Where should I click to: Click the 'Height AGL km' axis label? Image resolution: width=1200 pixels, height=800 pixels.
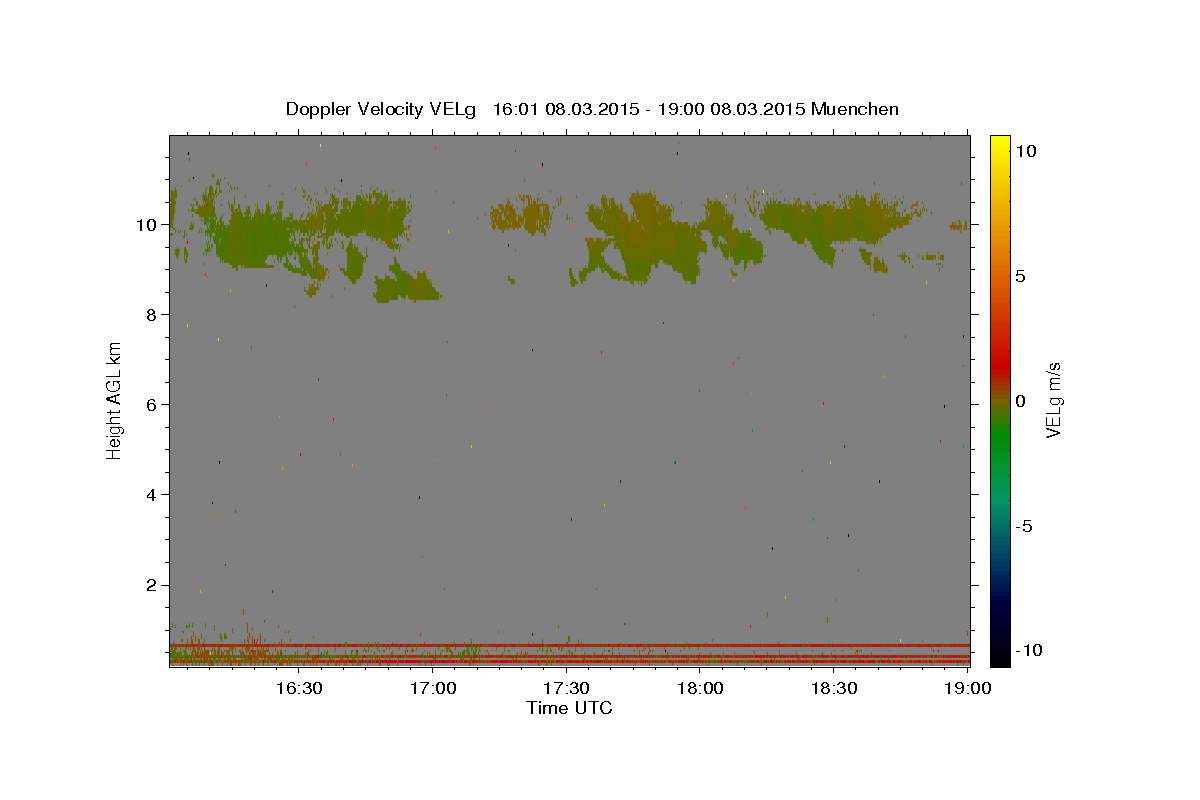[x=115, y=400]
